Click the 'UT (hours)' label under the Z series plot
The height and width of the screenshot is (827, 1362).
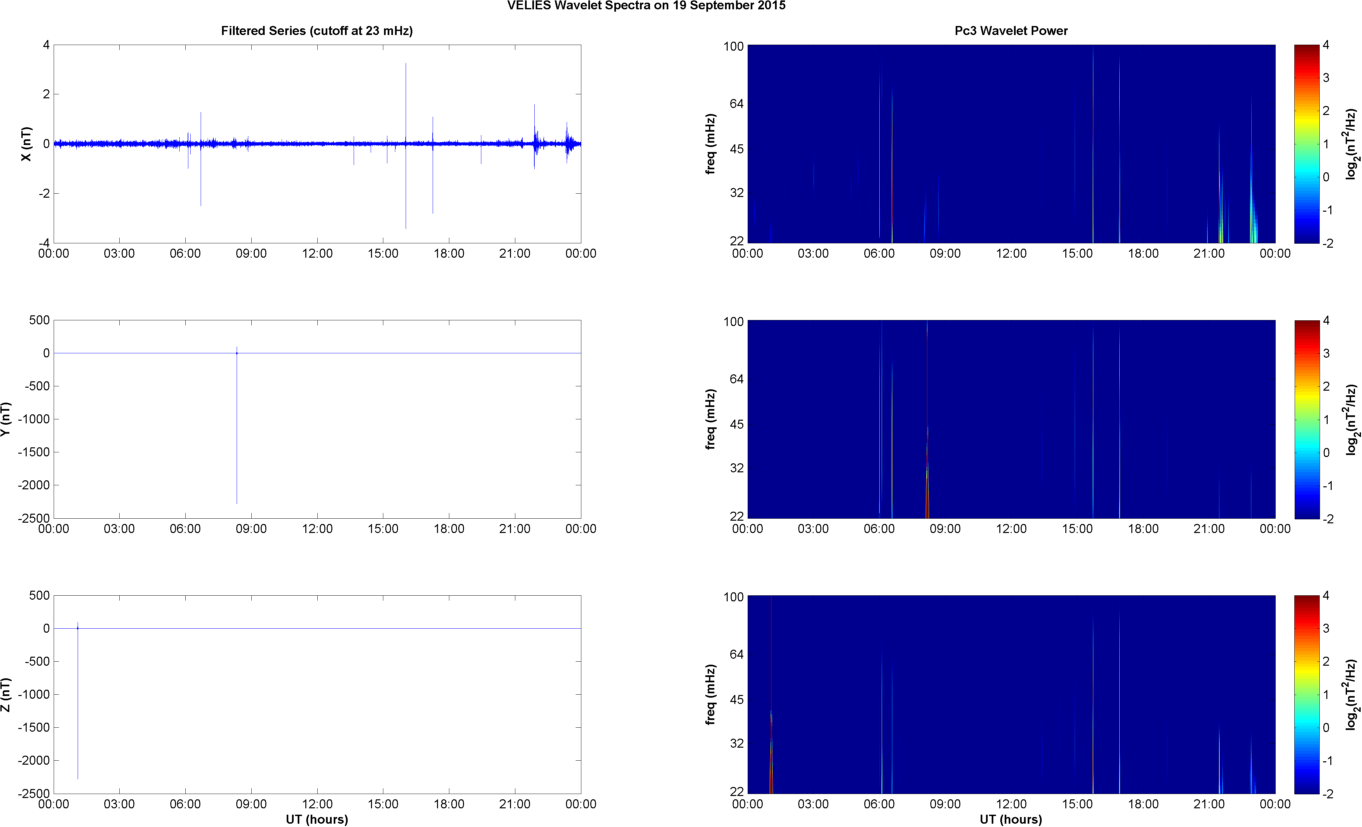[x=317, y=819]
